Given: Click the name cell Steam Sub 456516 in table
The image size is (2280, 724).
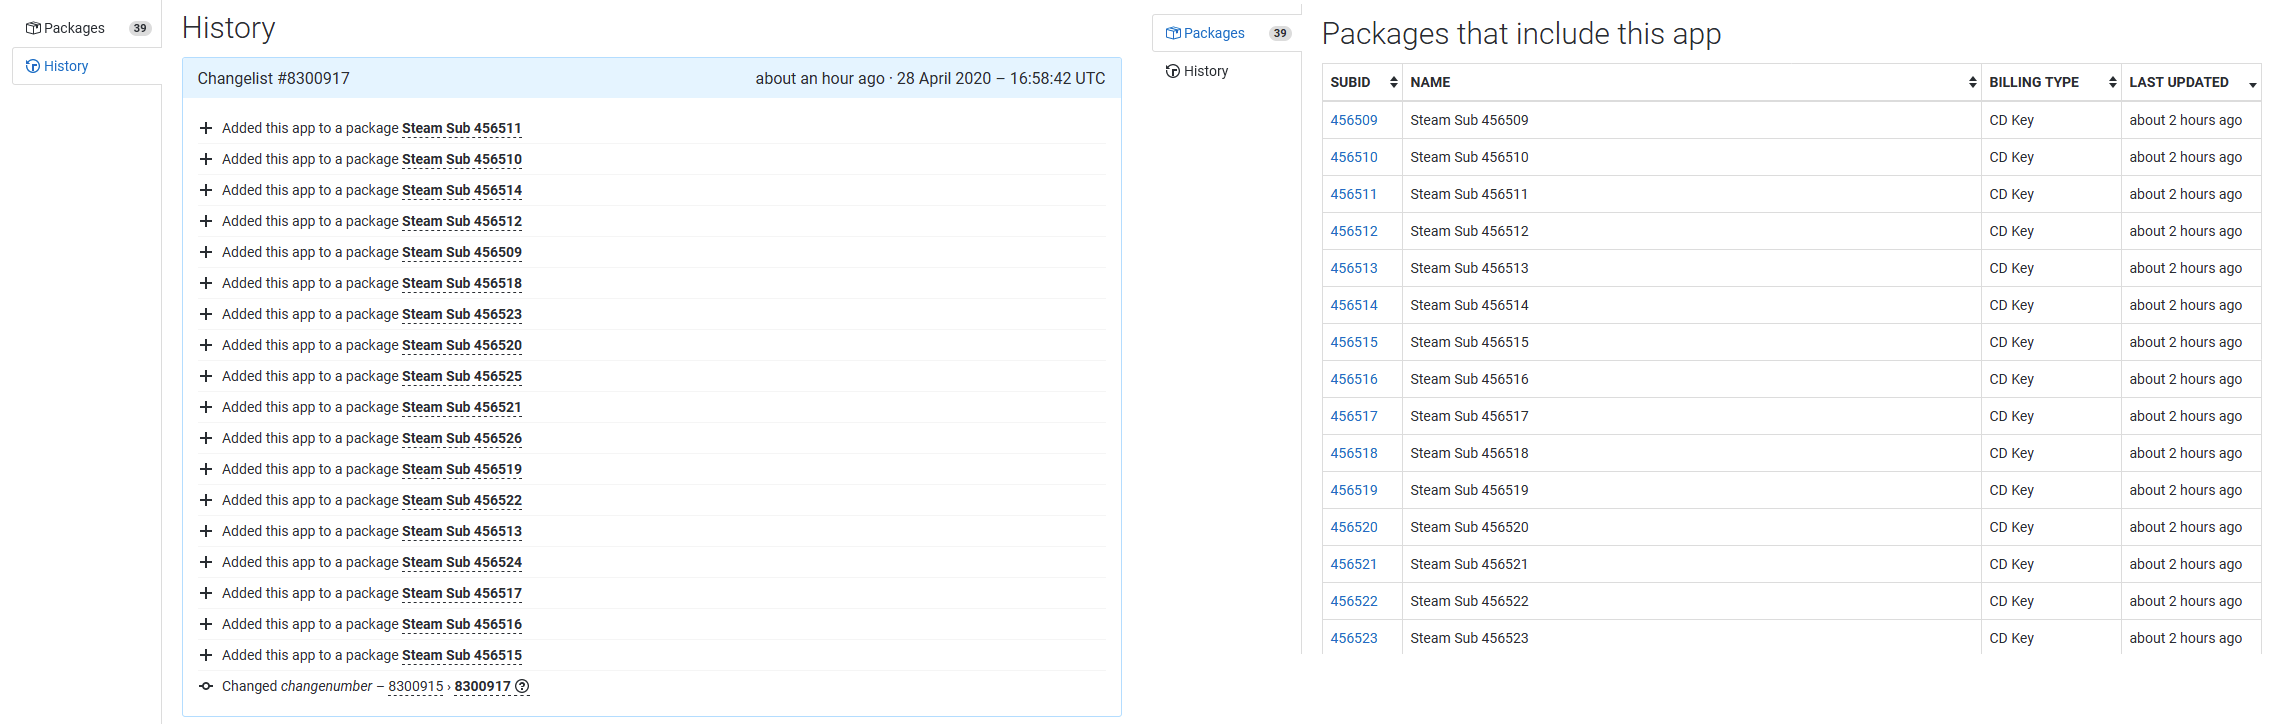Looking at the screenshot, I should [x=1692, y=379].
